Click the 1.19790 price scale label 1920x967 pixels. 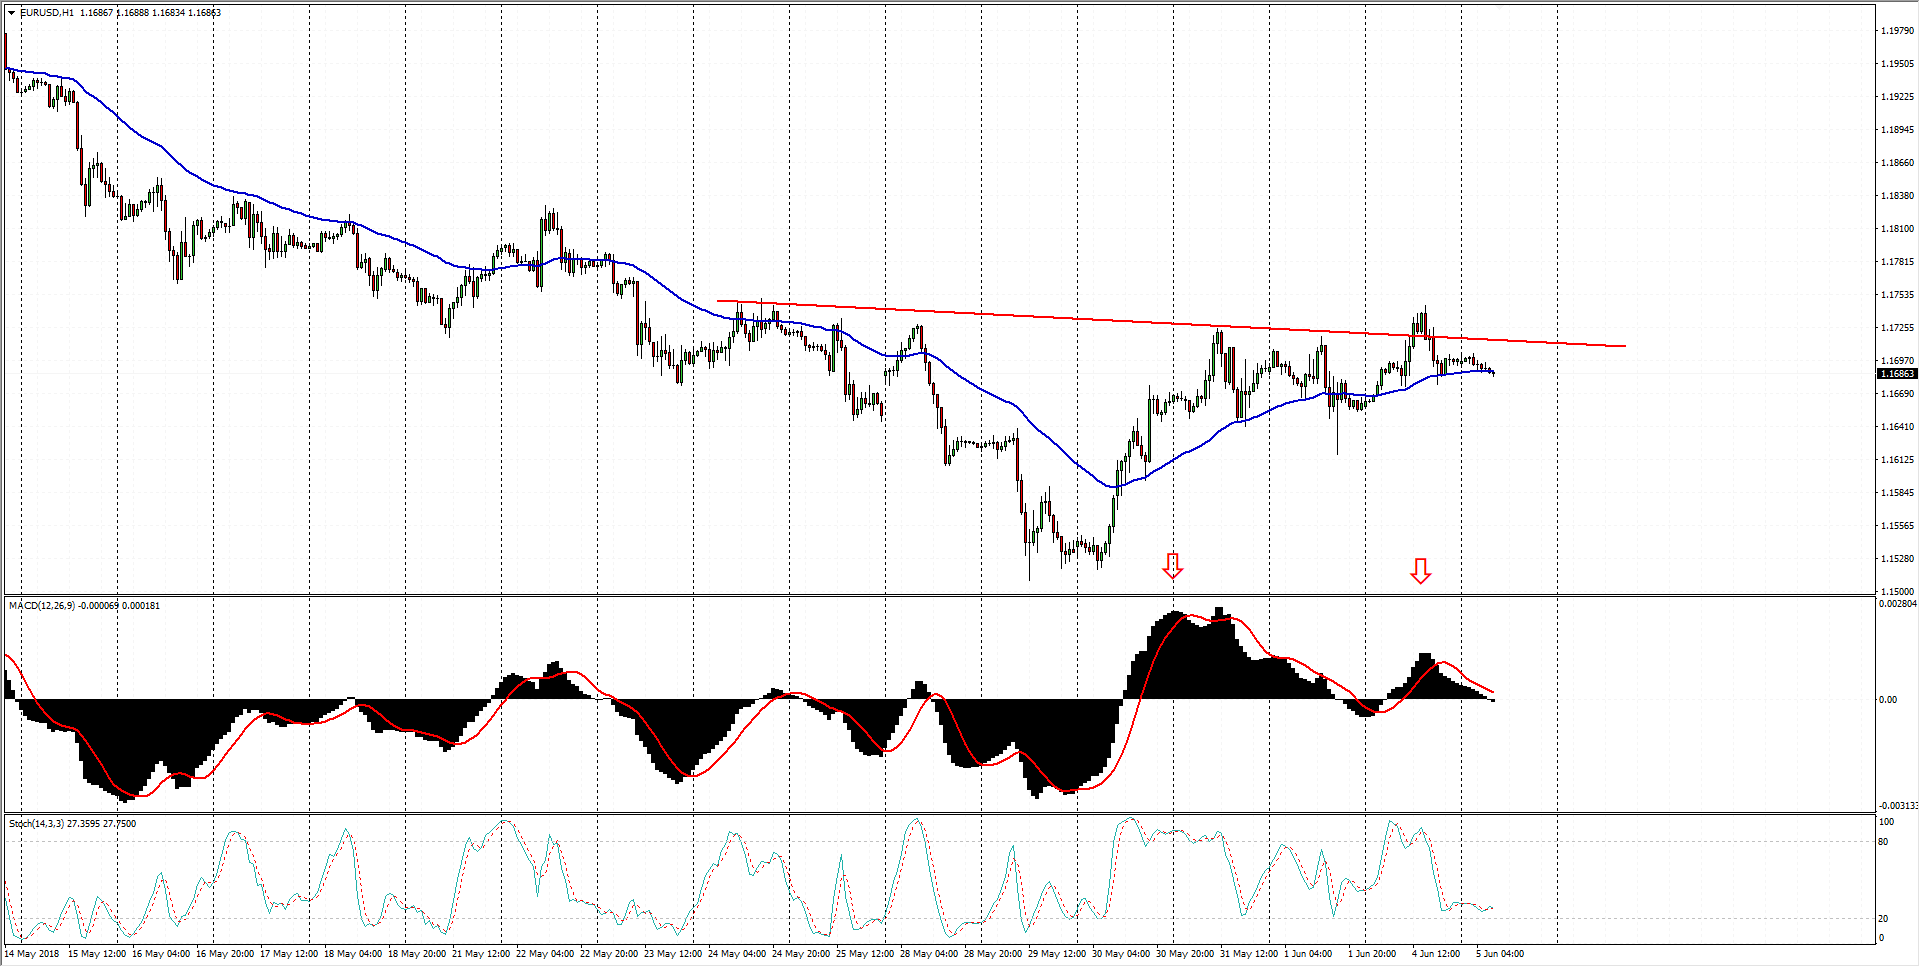[1897, 31]
